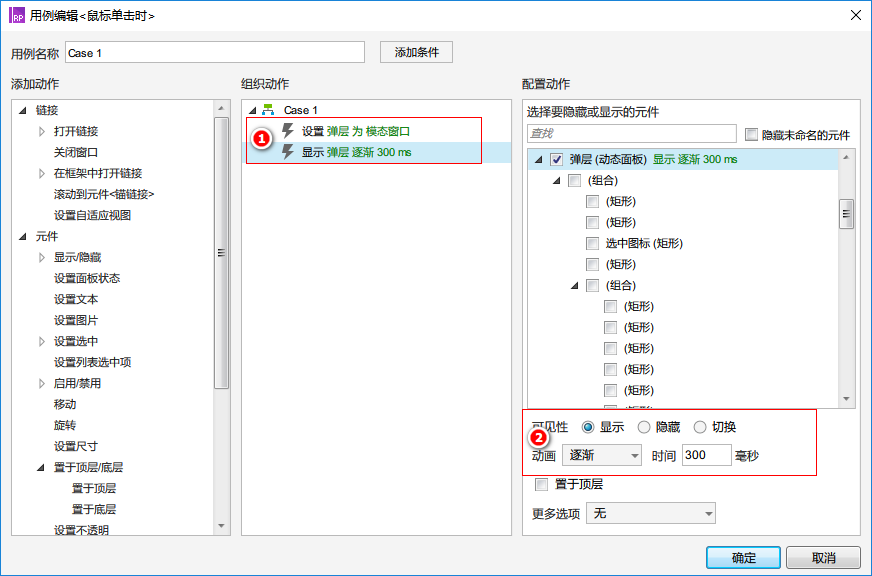Close the 用例编辑 dialog
This screenshot has height=576, width=872.
coord(856,15)
